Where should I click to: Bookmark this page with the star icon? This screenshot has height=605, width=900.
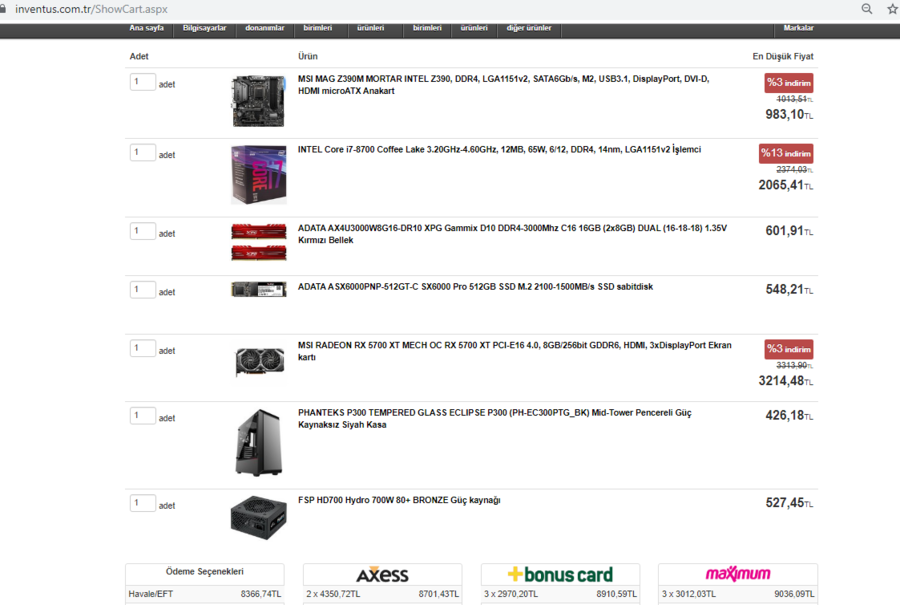(x=893, y=9)
